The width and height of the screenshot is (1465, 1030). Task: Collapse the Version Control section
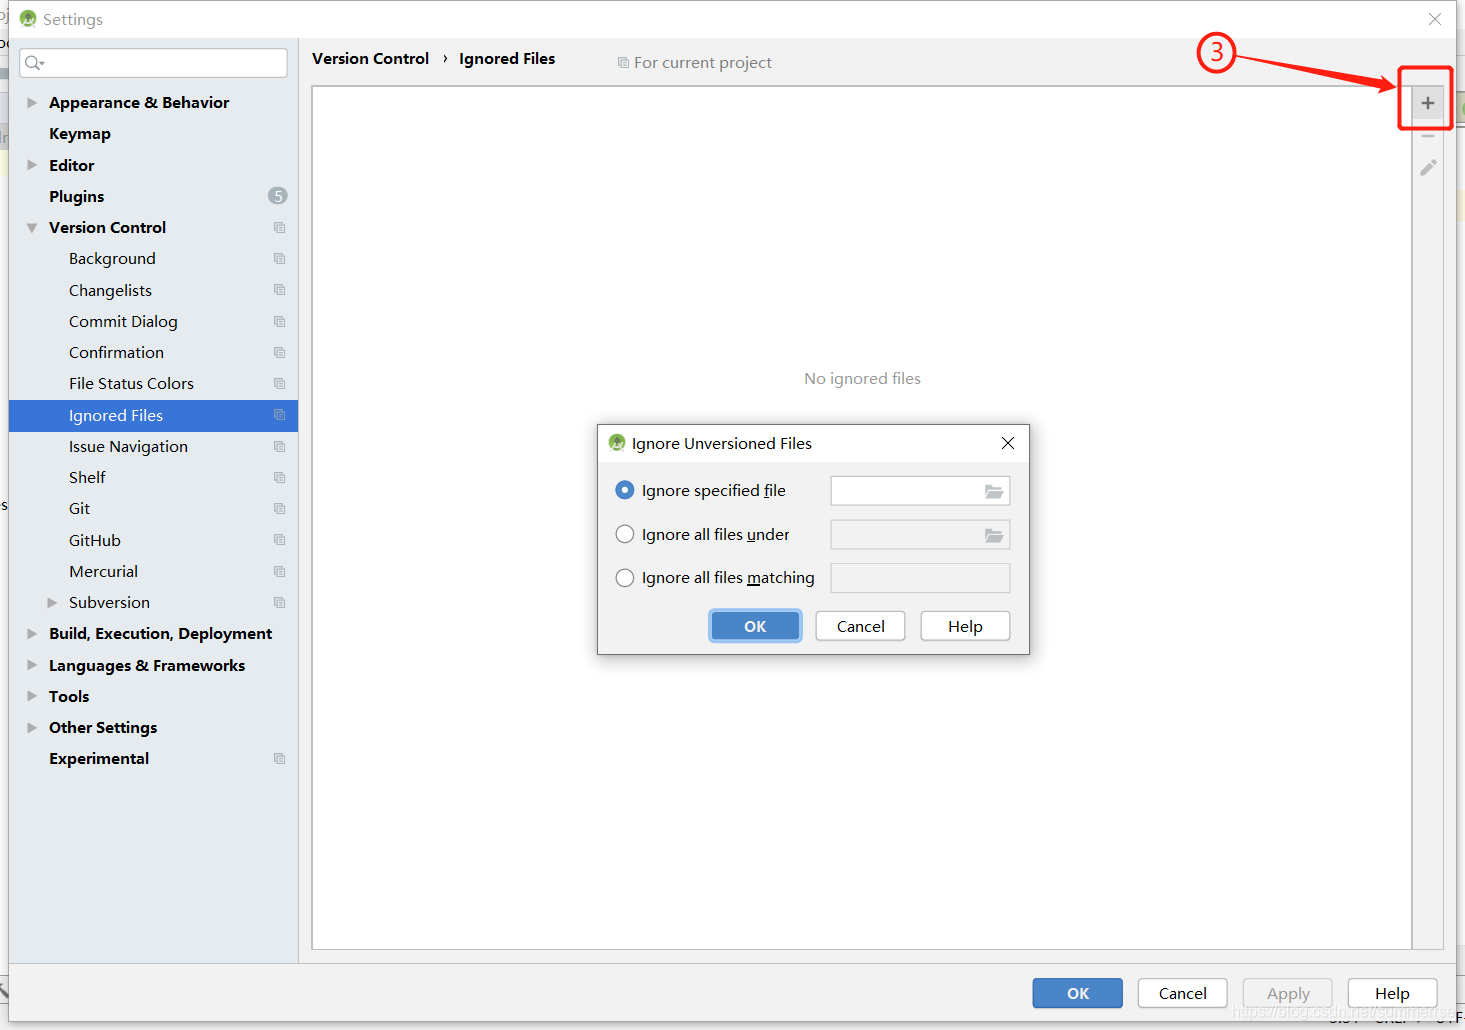coord(31,227)
